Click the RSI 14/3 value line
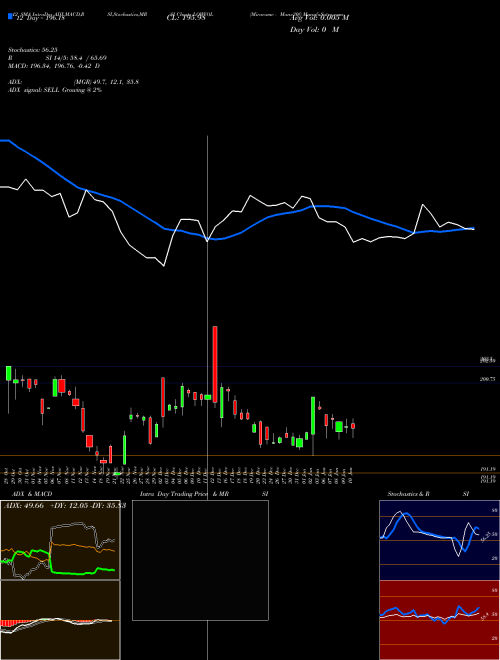The height and width of the screenshot is (660, 500). tap(57, 58)
